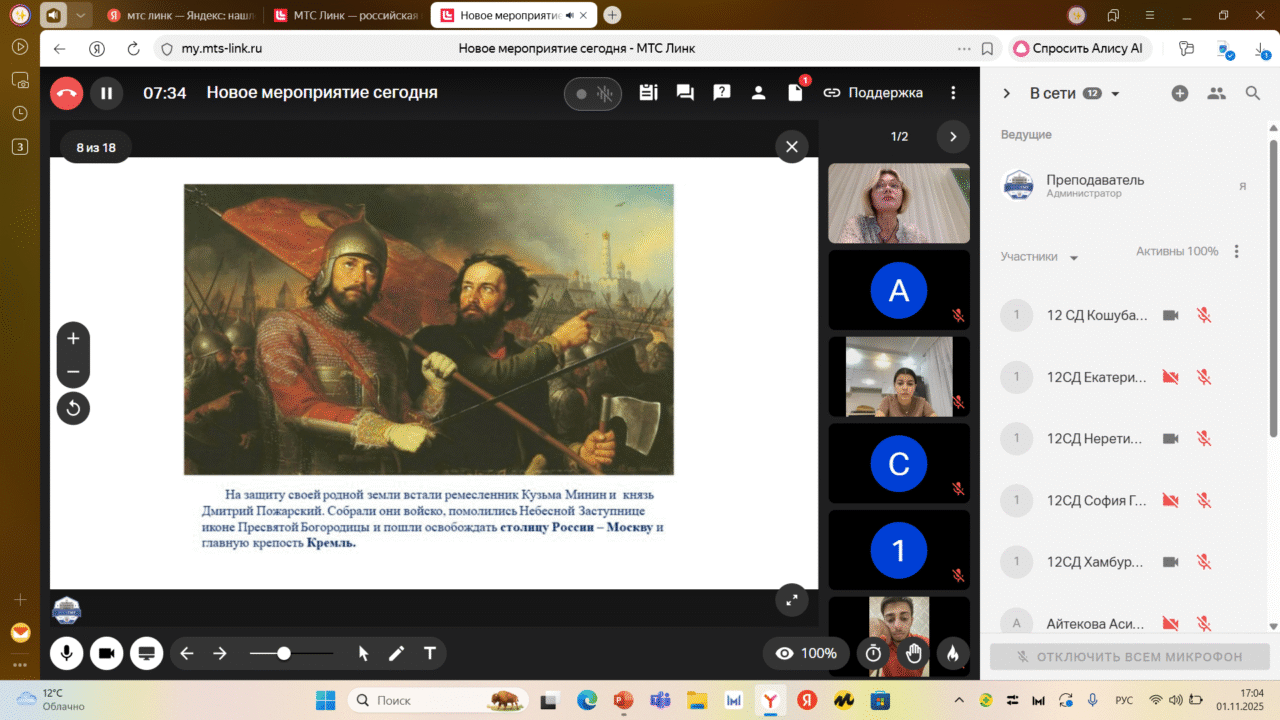Image resolution: width=1280 pixels, height=720 pixels.
Task: Toggle your microphone on or off
Action: pyautogui.click(x=67, y=653)
